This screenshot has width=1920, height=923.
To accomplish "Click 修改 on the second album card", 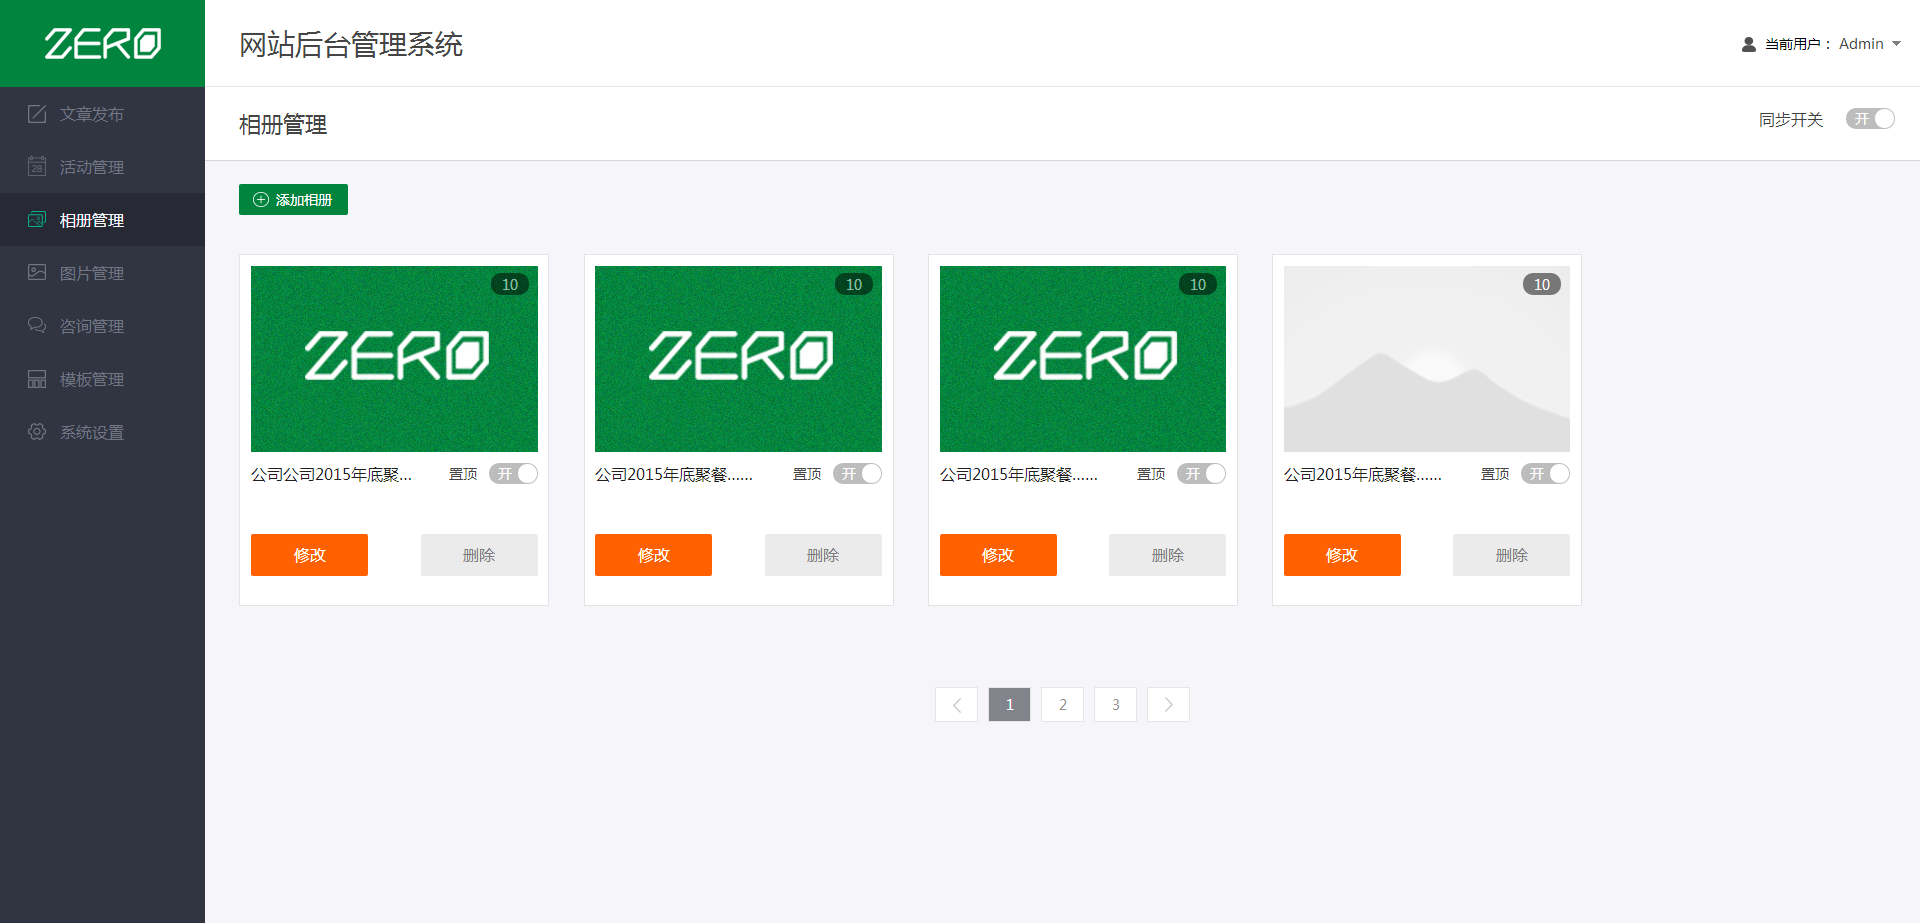I will pos(653,555).
